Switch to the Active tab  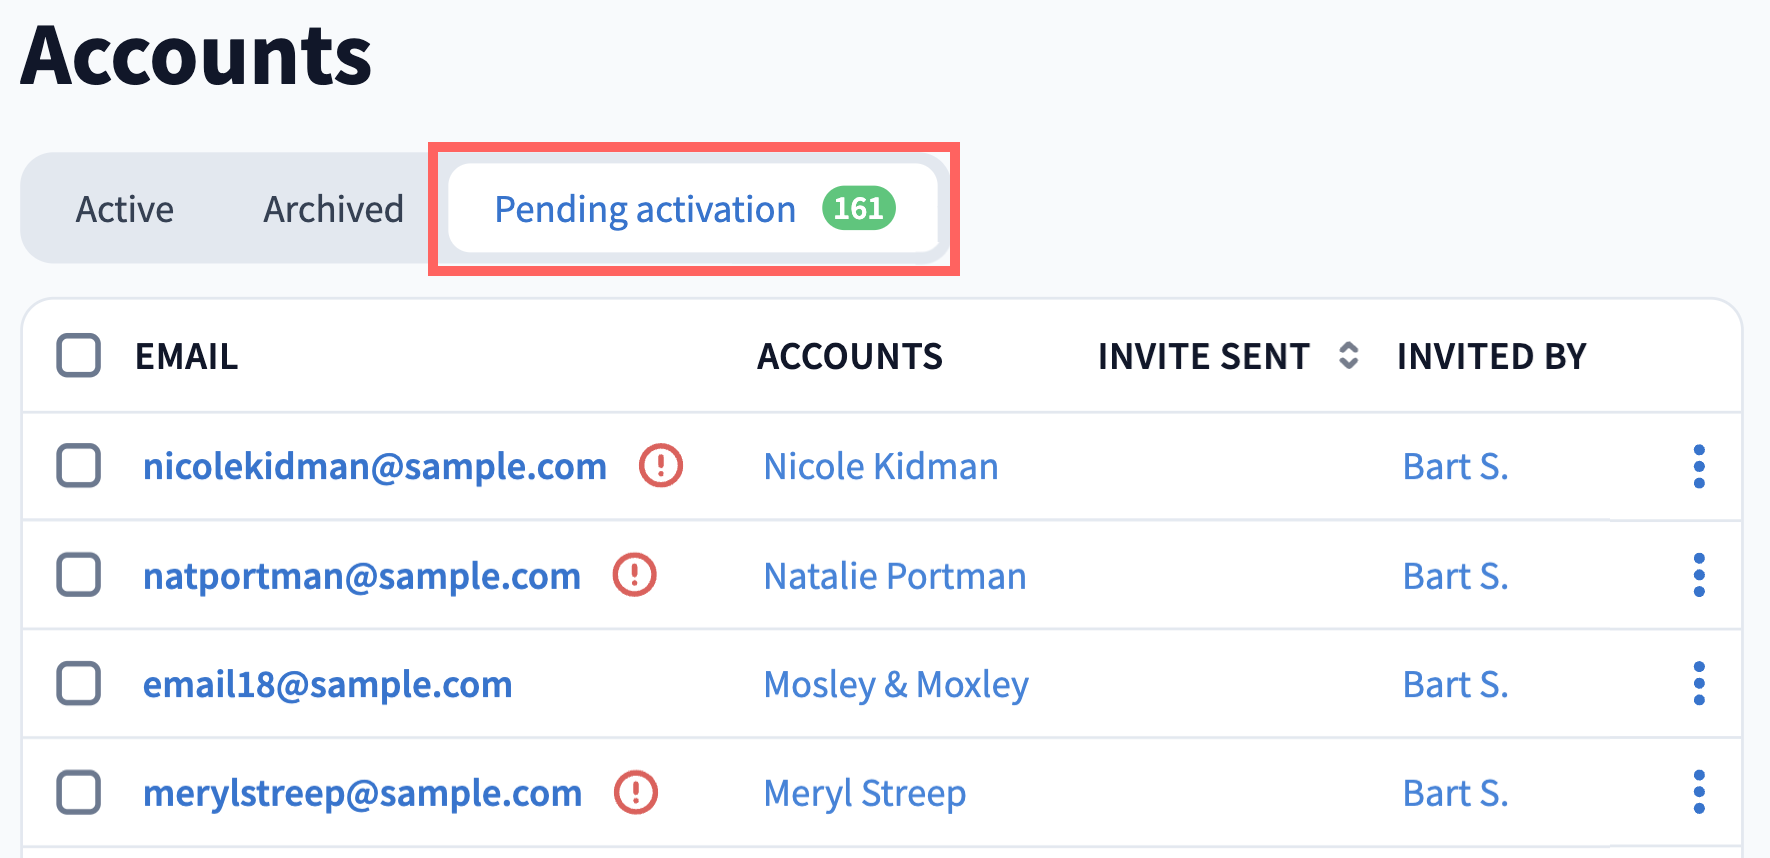(x=125, y=209)
